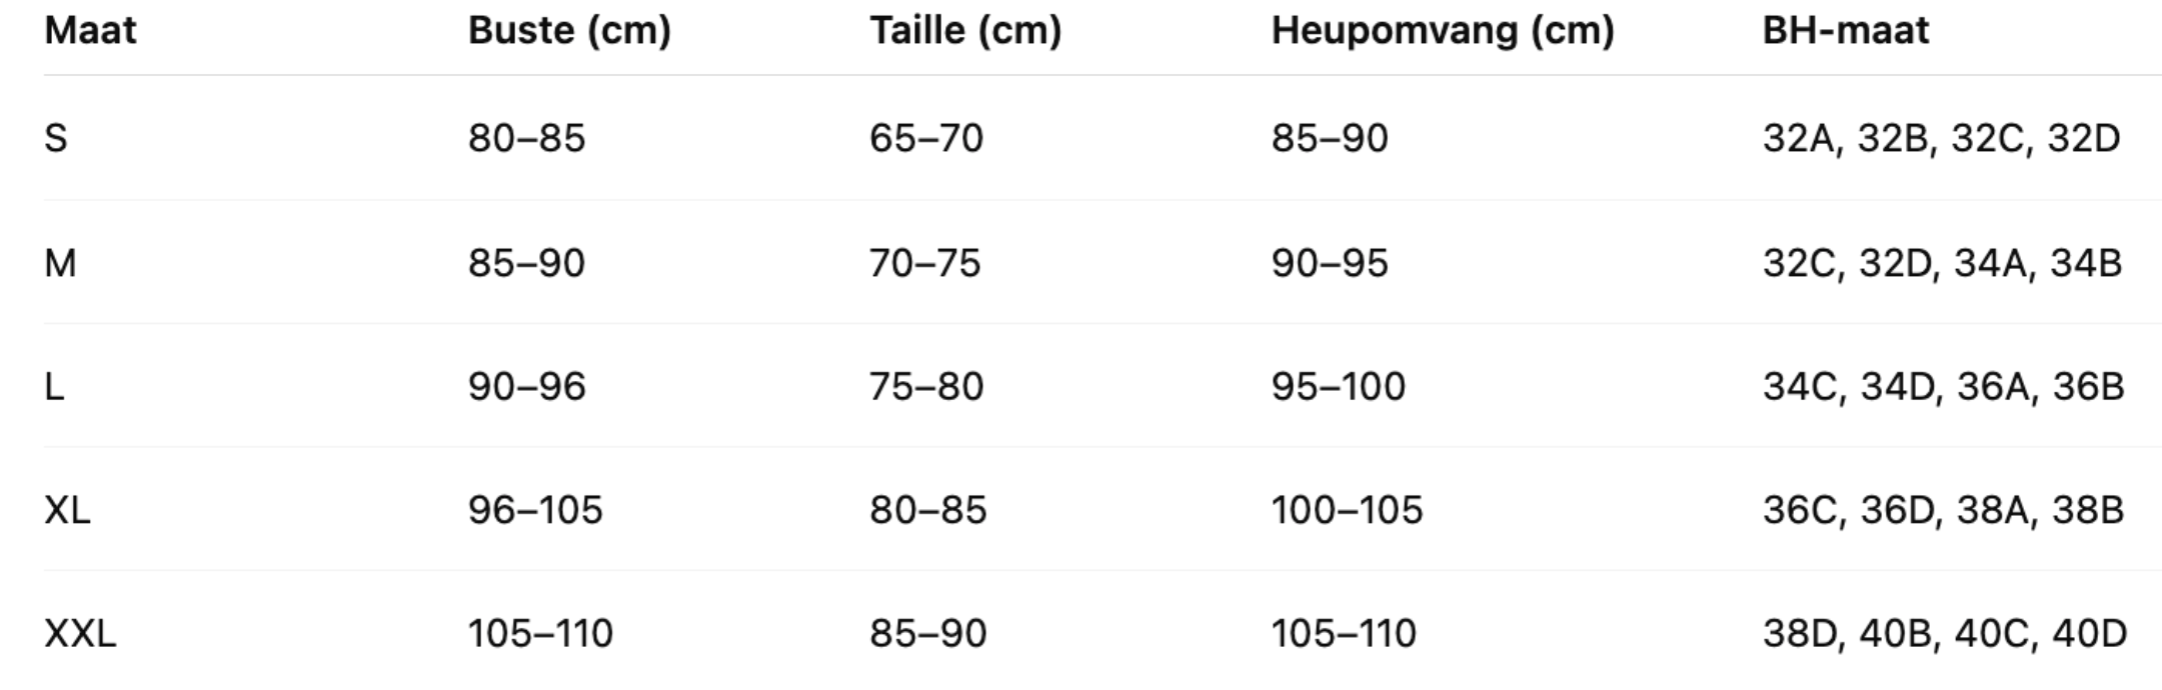Viewport: 2162px width, 690px height.
Task: Click the bust value 96–105
Action: 535,510
